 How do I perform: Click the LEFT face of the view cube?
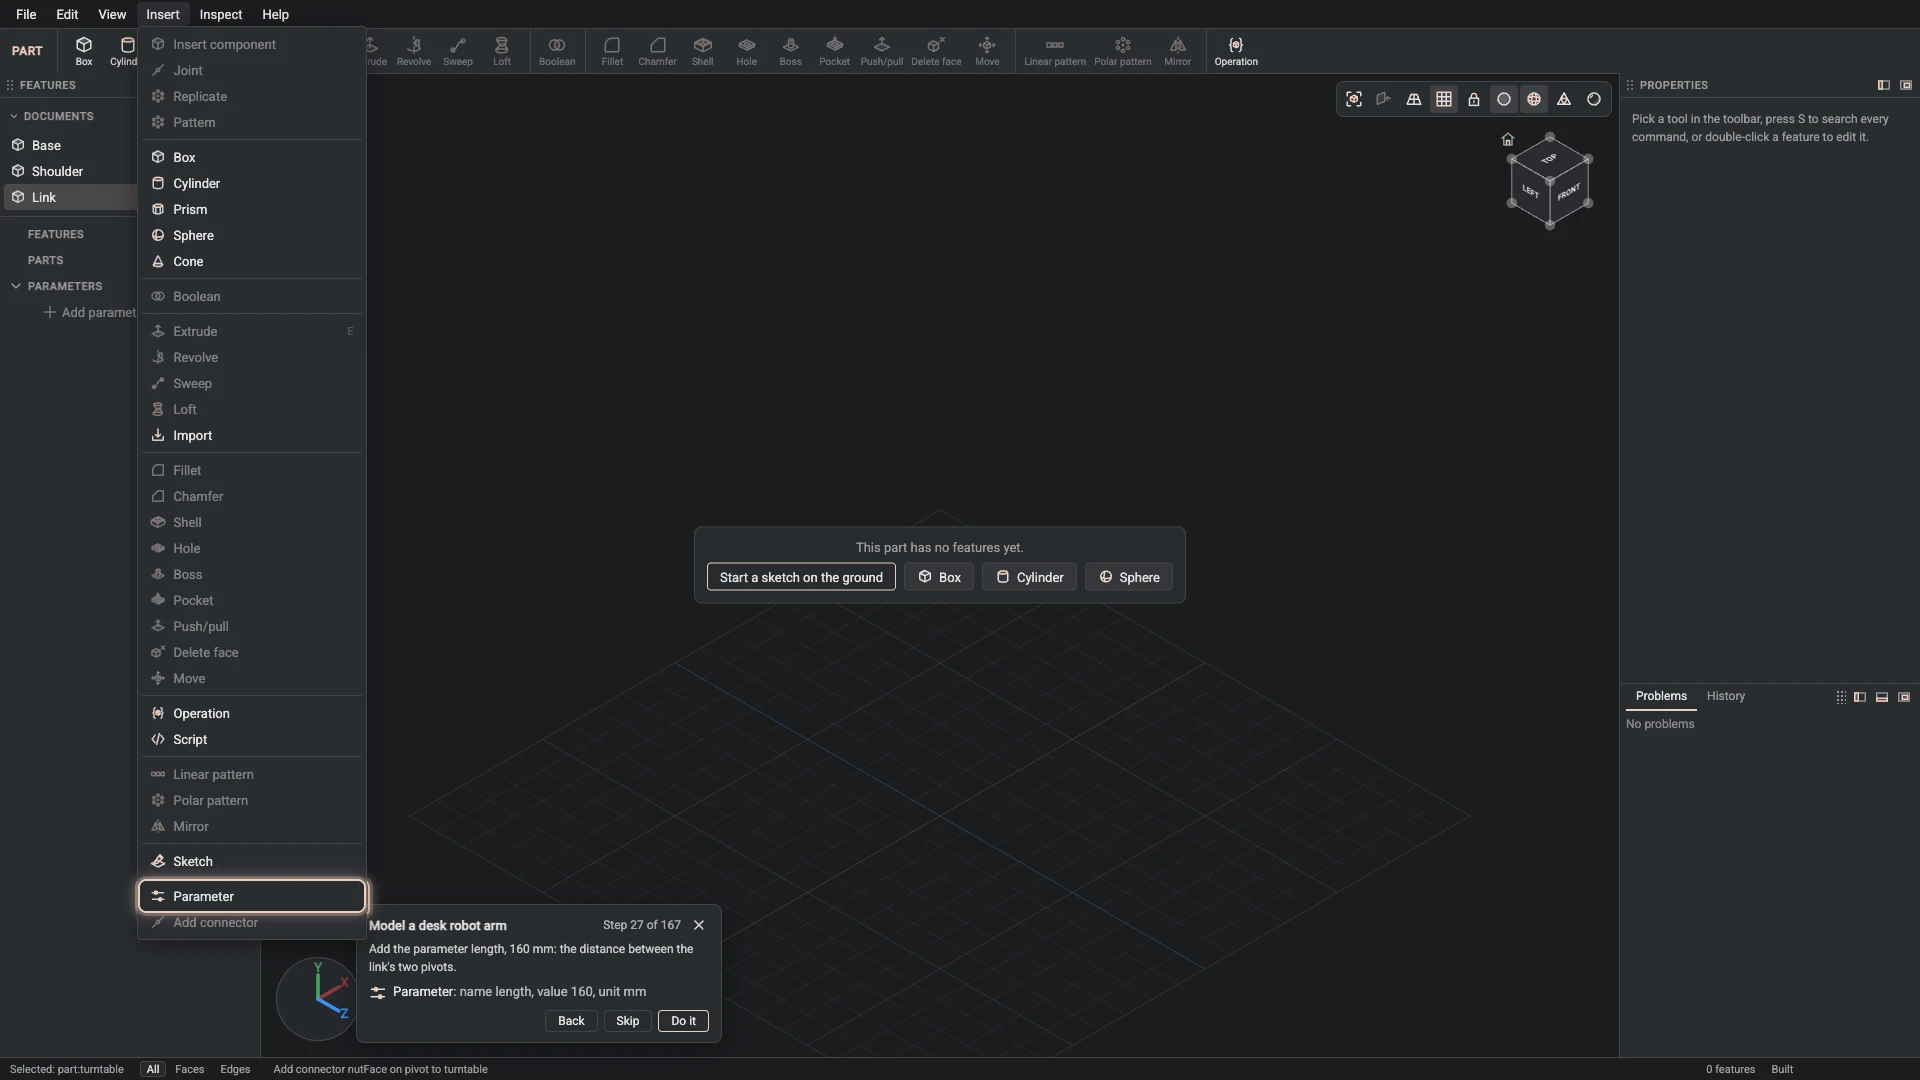point(1530,192)
